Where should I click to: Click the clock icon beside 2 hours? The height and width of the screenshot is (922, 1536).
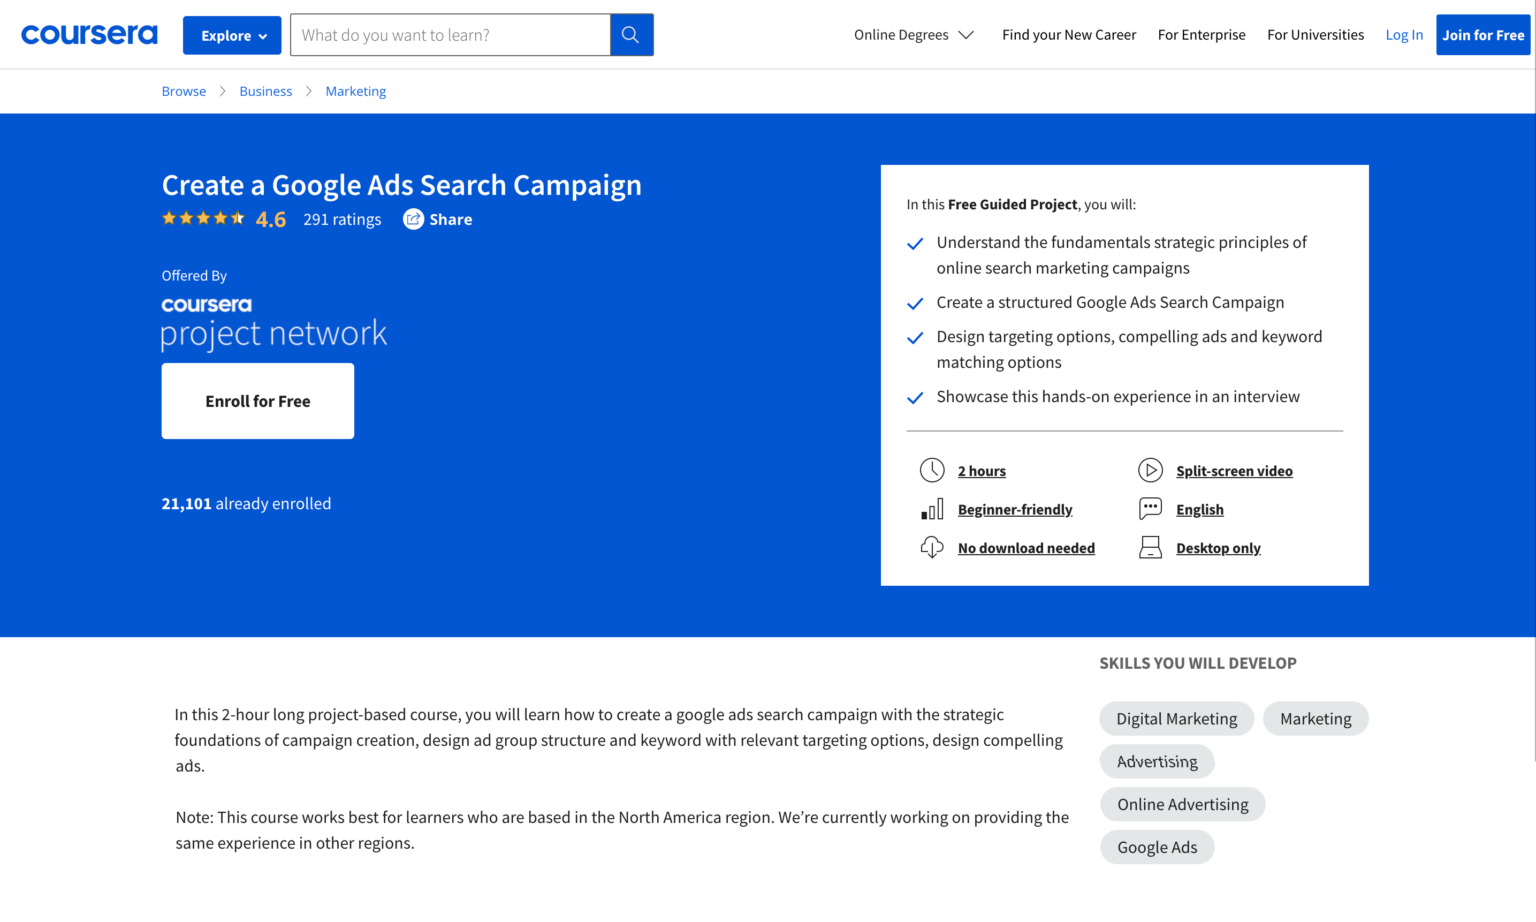click(932, 470)
